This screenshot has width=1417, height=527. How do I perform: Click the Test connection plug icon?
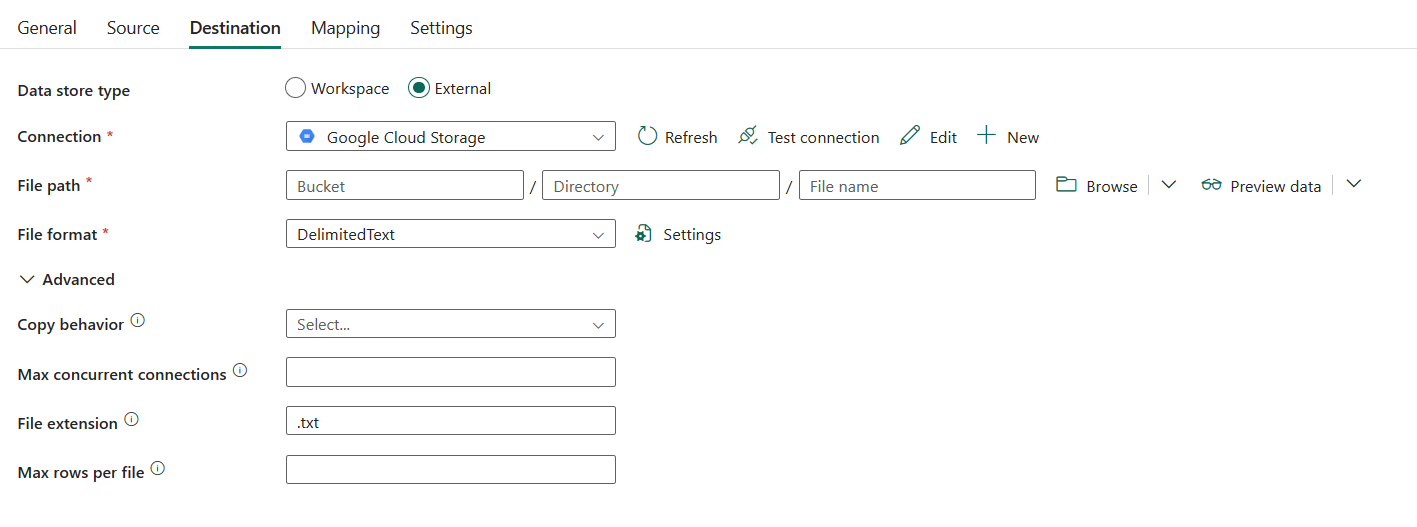tap(748, 136)
